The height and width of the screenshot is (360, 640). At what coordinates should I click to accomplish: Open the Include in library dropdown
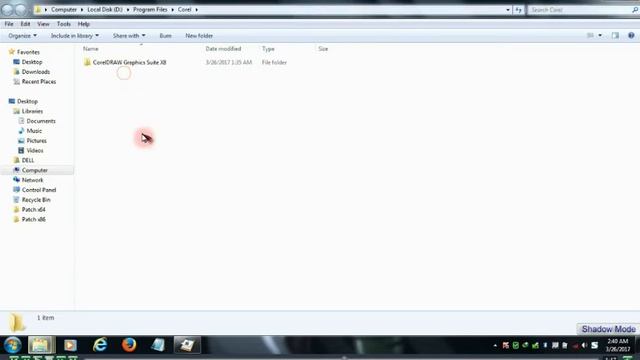(75, 36)
